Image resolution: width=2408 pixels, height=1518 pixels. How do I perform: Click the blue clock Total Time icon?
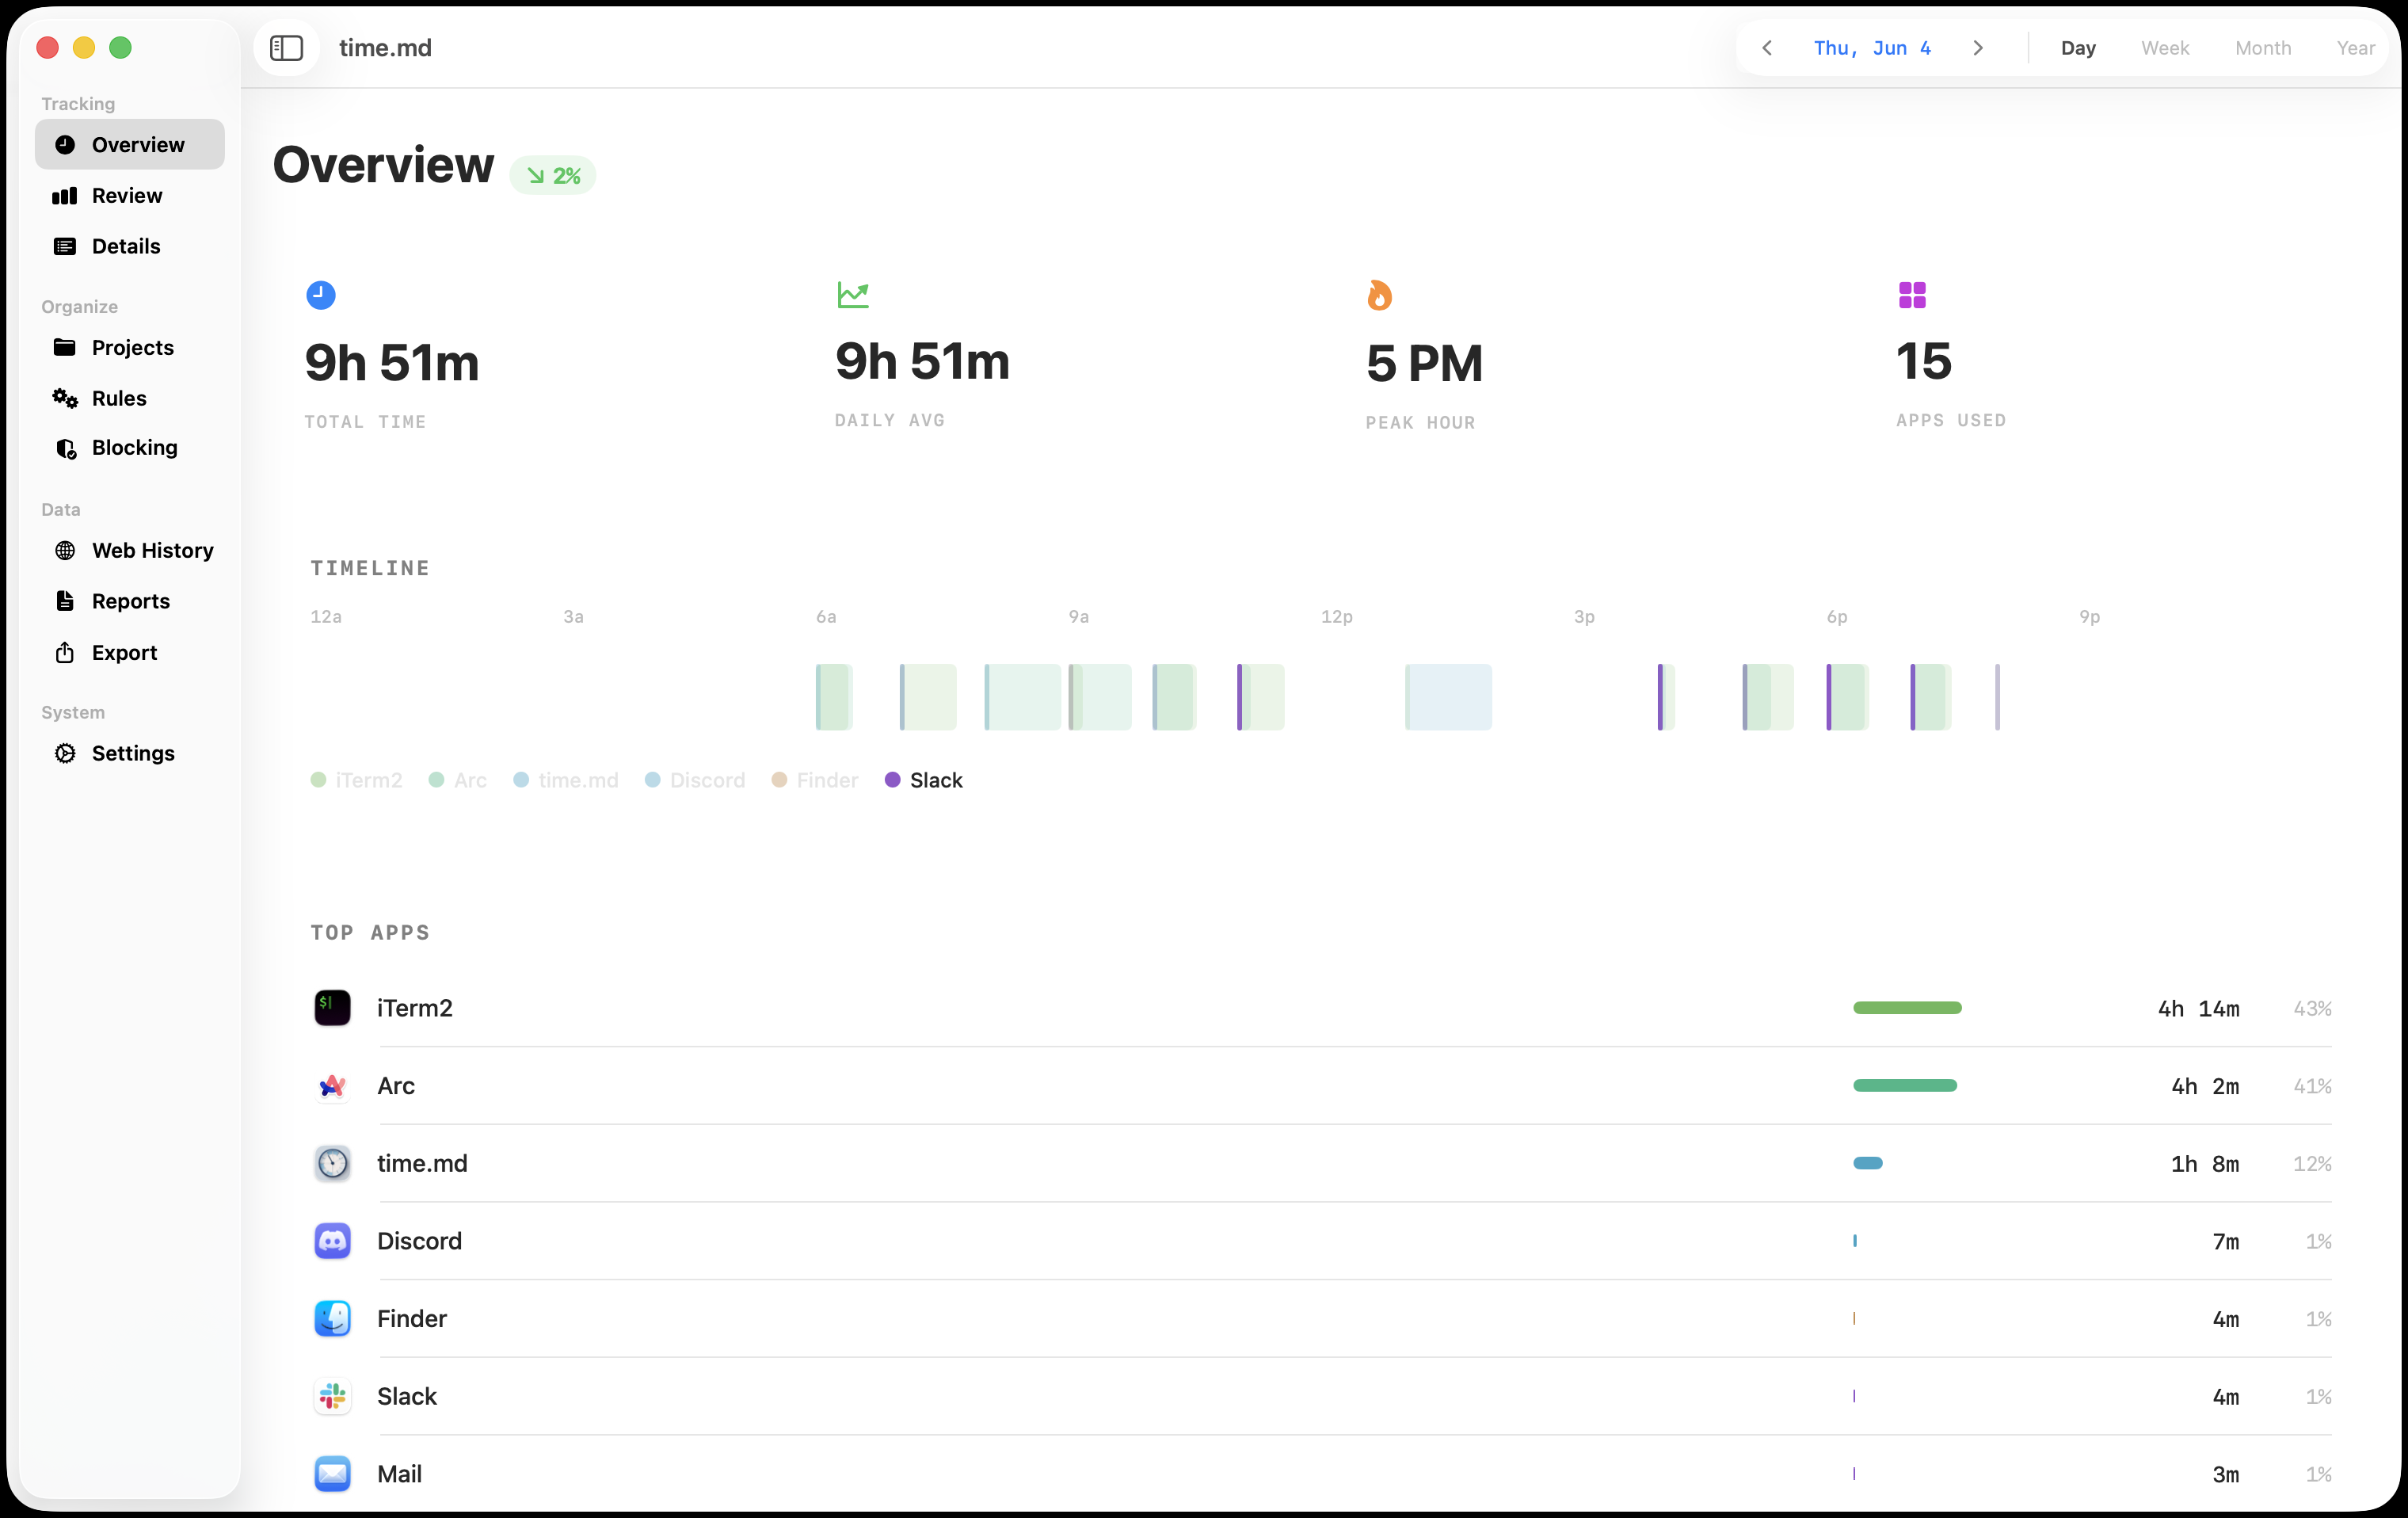(x=320, y=295)
